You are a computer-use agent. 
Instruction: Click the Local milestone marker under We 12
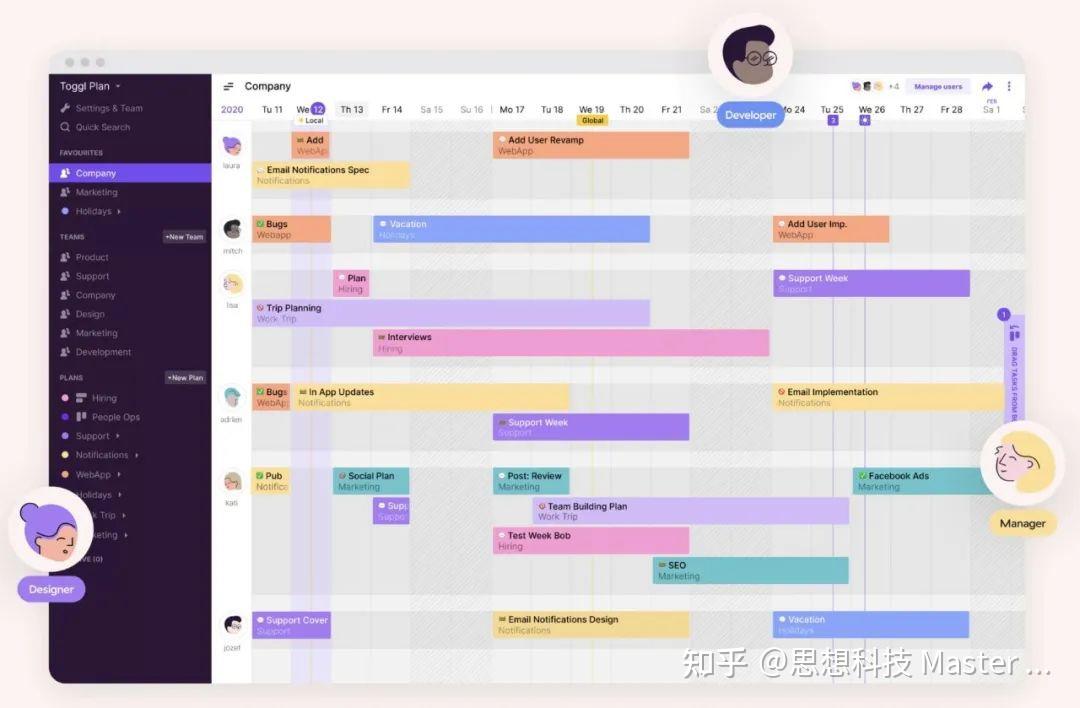(314, 119)
